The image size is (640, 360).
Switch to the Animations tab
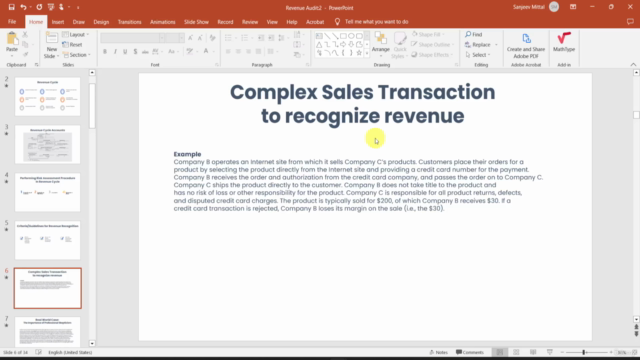162,22
